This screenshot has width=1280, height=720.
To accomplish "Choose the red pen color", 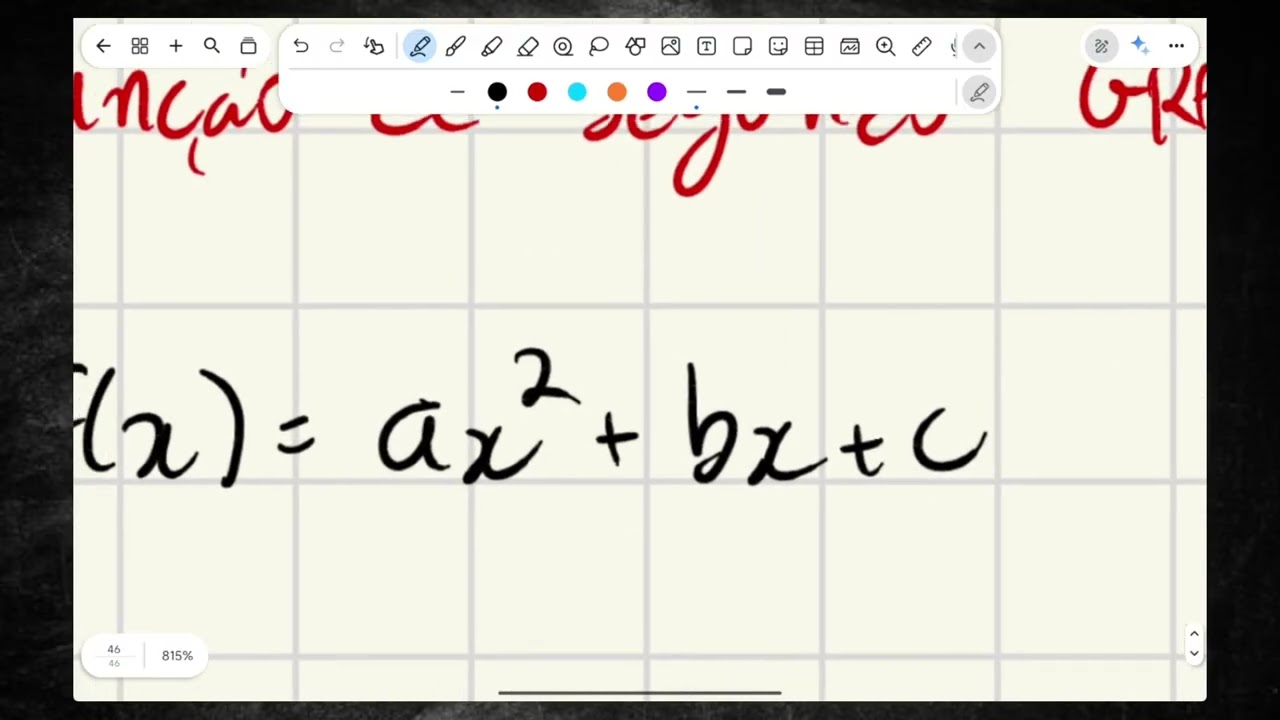I will [537, 92].
